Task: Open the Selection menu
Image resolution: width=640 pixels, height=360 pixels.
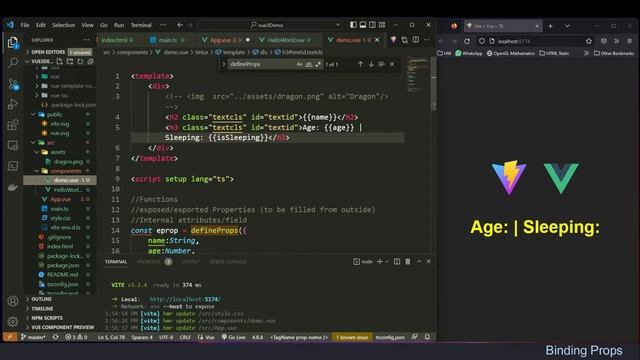Action: point(63,25)
